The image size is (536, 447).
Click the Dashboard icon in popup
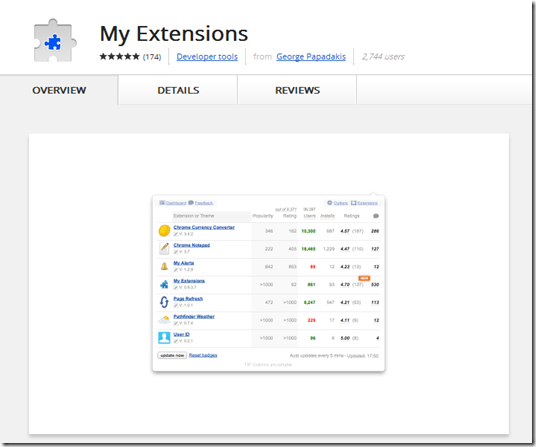162,203
